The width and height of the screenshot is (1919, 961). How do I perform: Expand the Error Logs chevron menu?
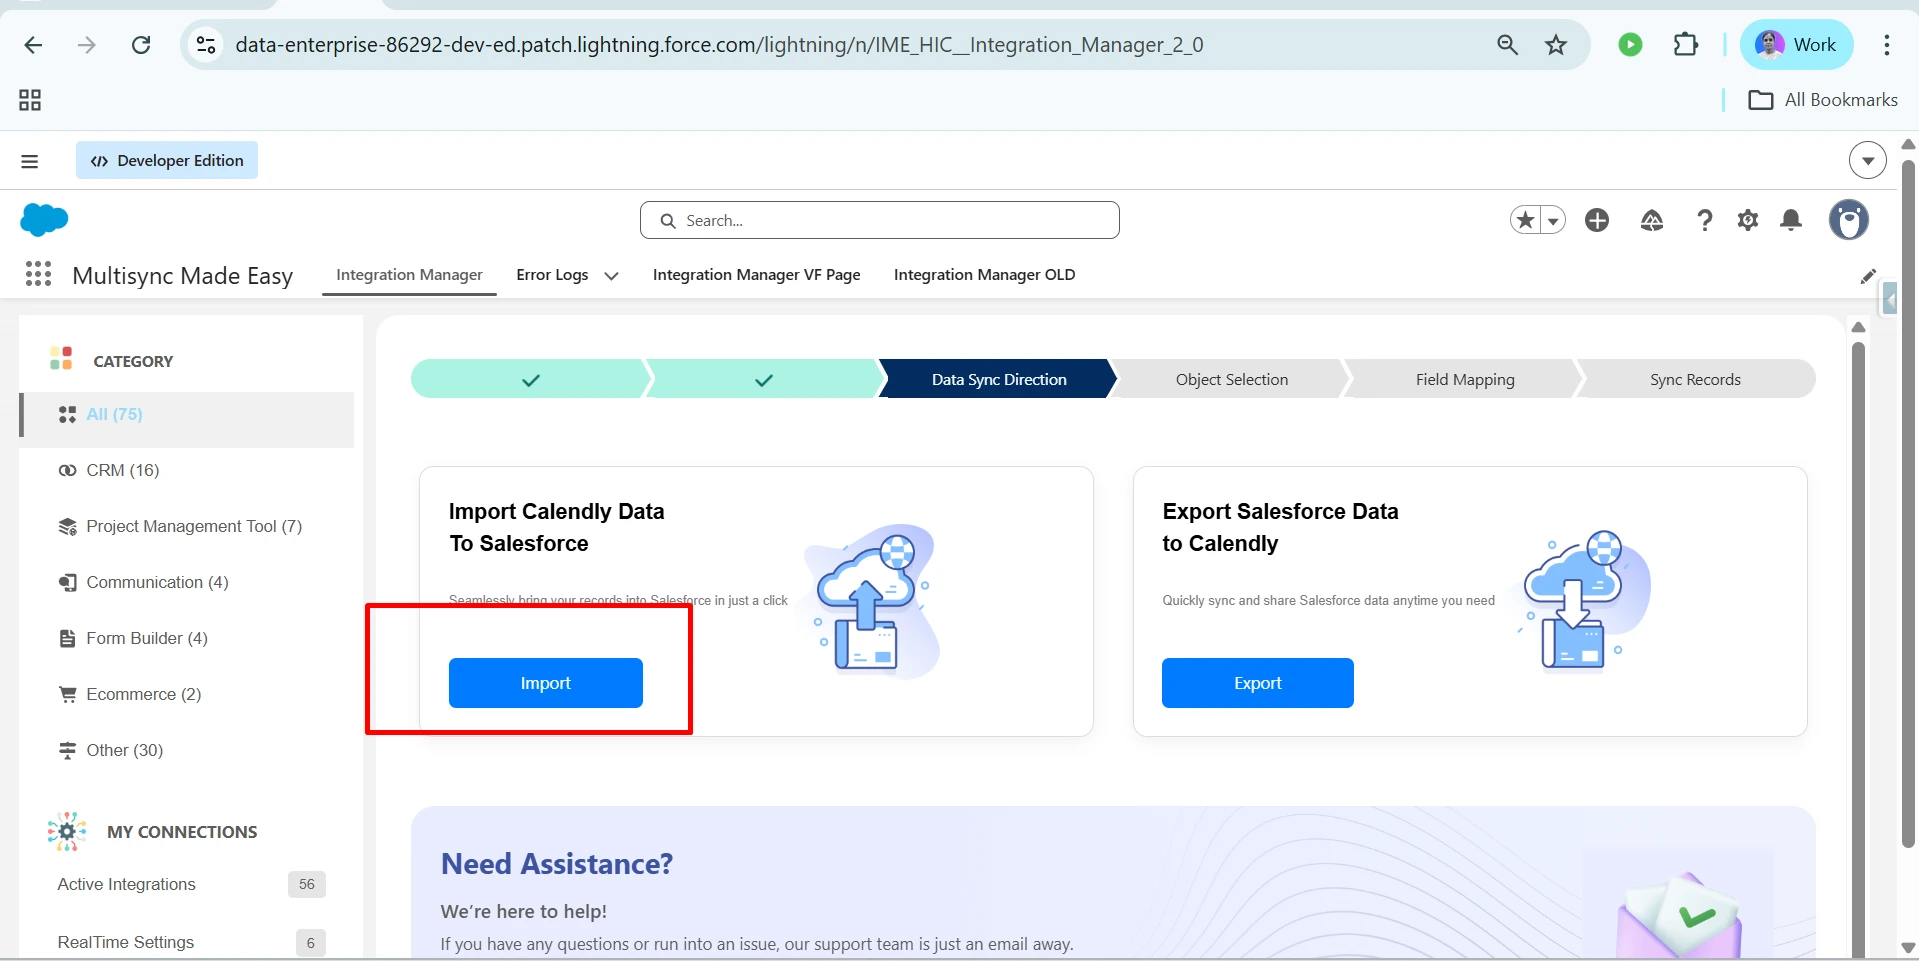(x=611, y=276)
